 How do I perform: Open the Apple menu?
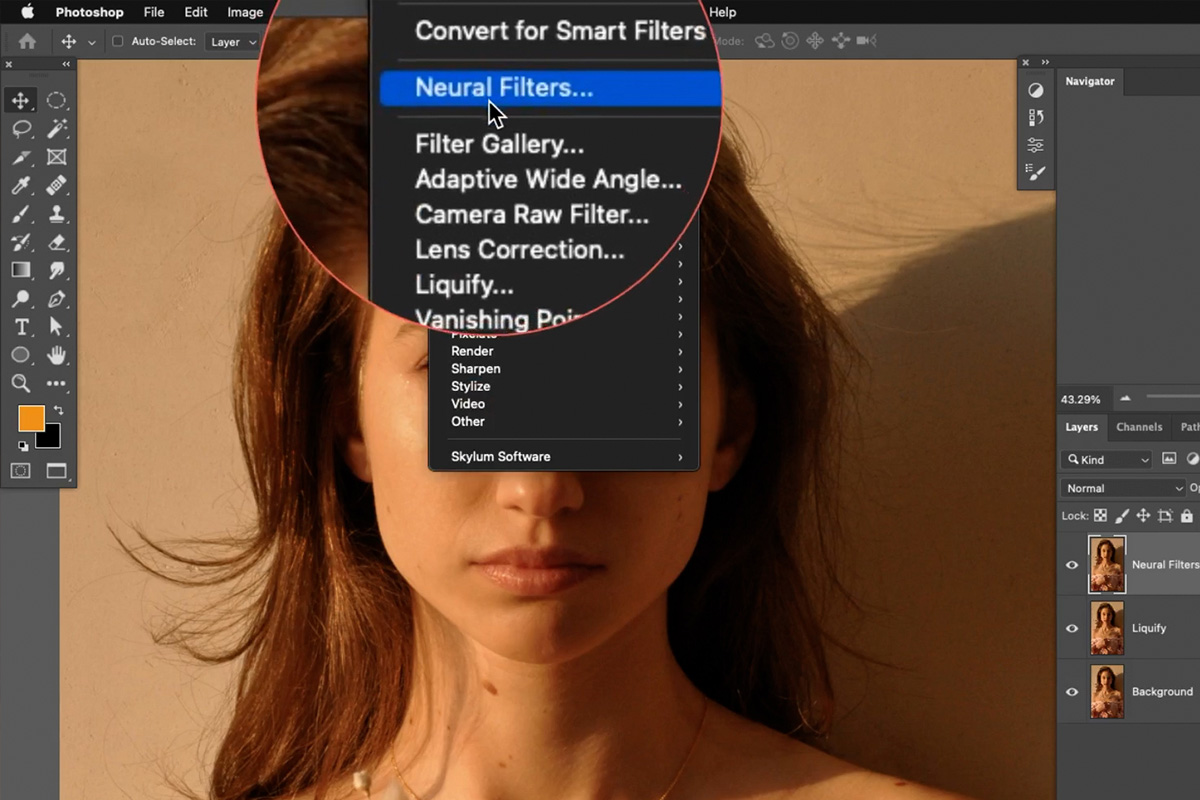[x=27, y=12]
